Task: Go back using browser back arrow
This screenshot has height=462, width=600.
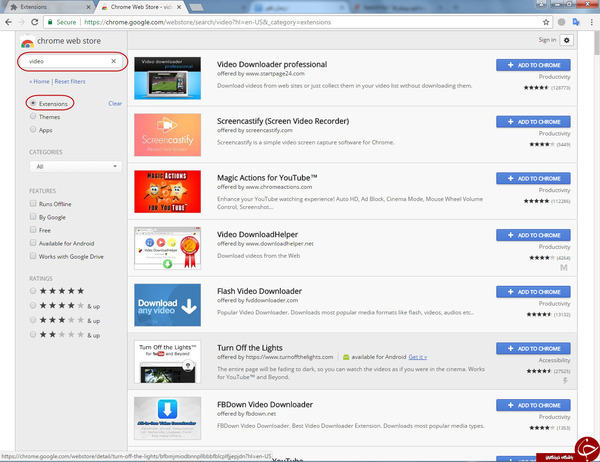Action: point(8,22)
